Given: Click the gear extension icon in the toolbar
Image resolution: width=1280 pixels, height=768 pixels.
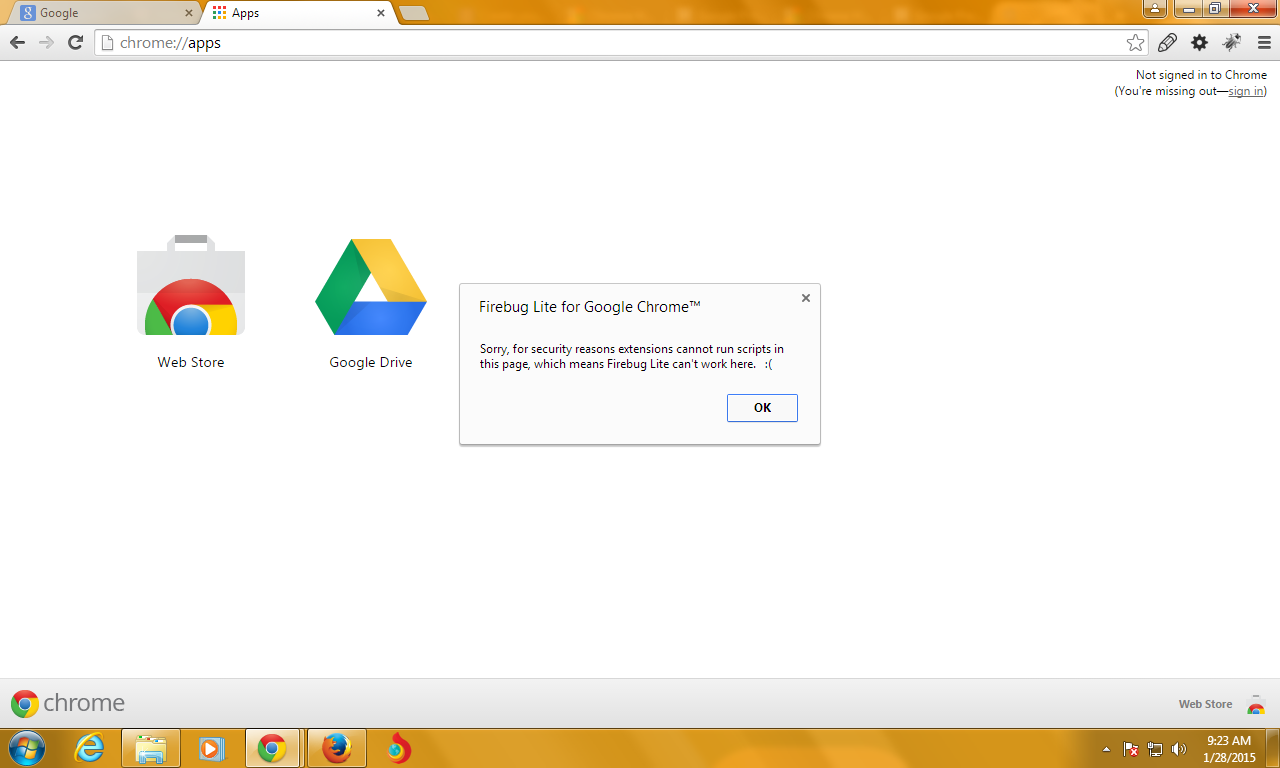Looking at the screenshot, I should tap(1199, 43).
